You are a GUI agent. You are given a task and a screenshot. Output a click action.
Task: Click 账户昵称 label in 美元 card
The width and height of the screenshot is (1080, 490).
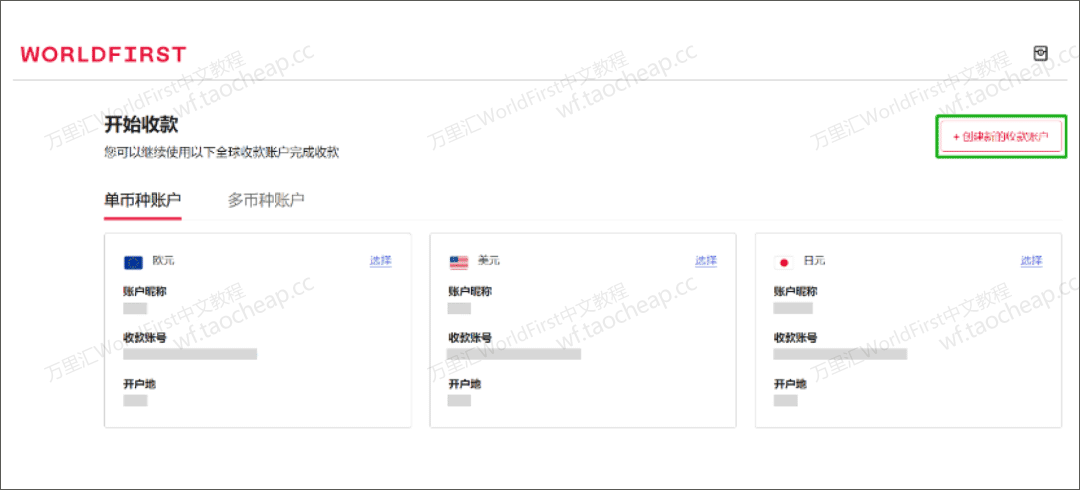point(470,292)
